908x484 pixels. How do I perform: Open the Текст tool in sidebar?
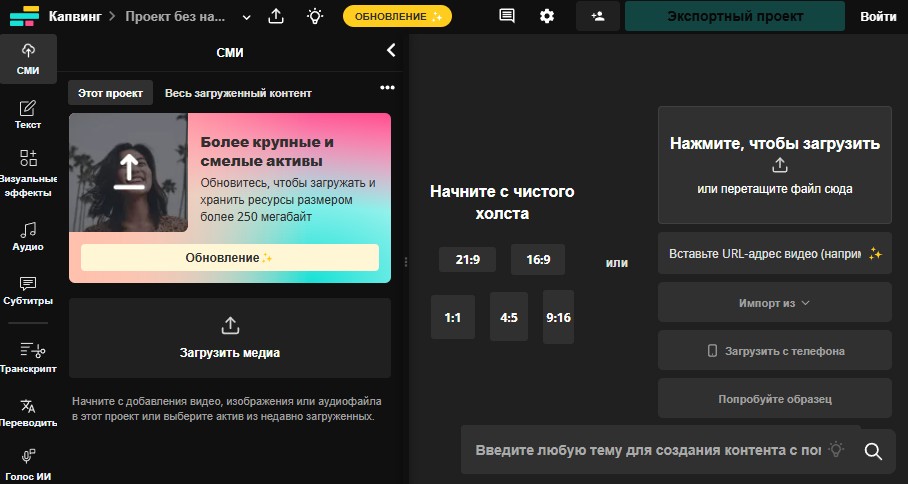click(x=28, y=115)
